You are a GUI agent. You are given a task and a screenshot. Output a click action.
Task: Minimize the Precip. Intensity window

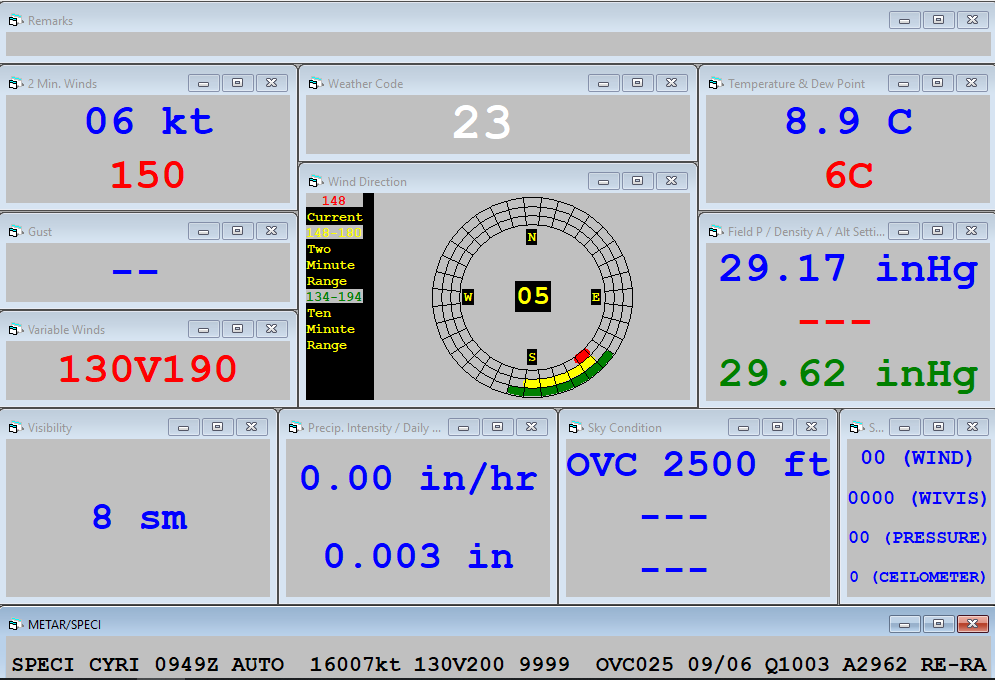coord(463,427)
